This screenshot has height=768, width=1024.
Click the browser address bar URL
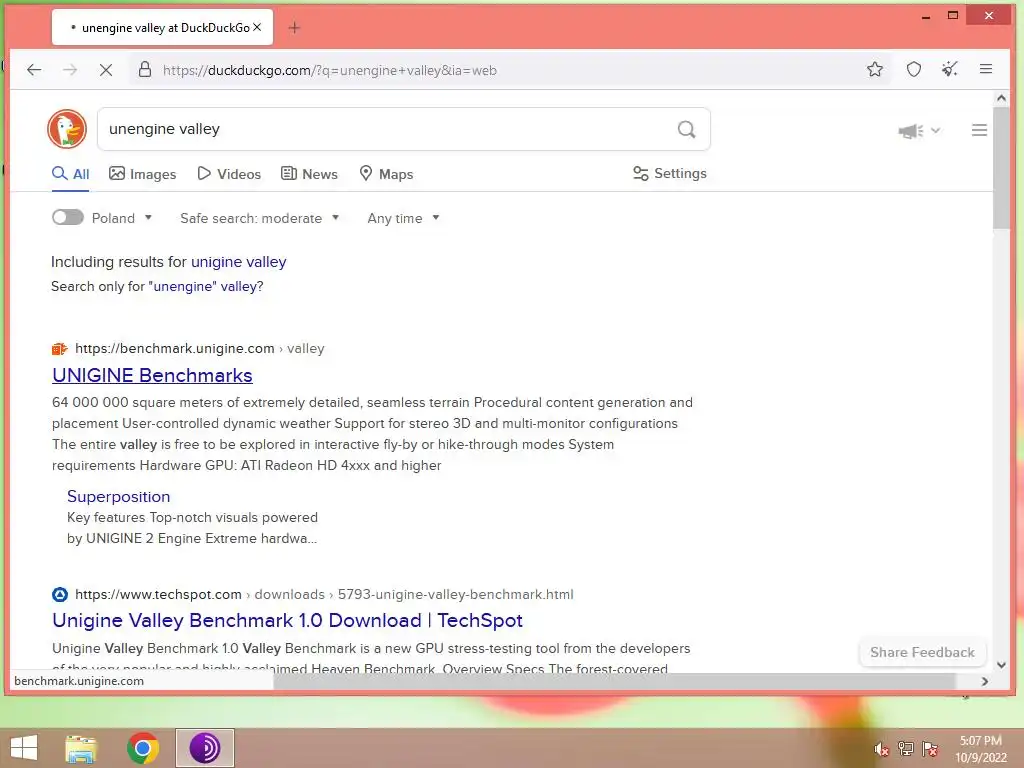click(330, 70)
